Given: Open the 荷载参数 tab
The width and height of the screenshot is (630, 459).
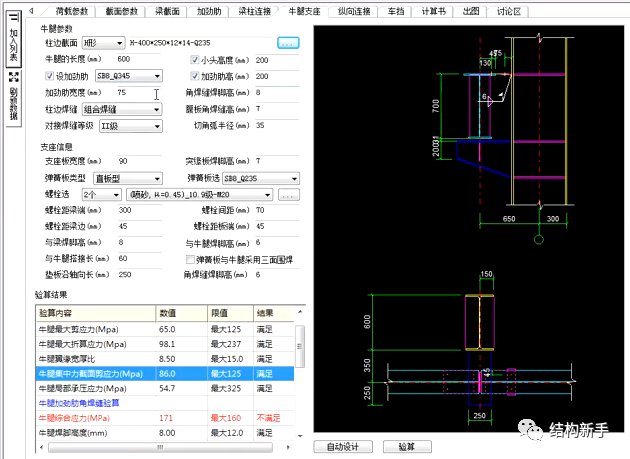Looking at the screenshot, I should 72,11.
